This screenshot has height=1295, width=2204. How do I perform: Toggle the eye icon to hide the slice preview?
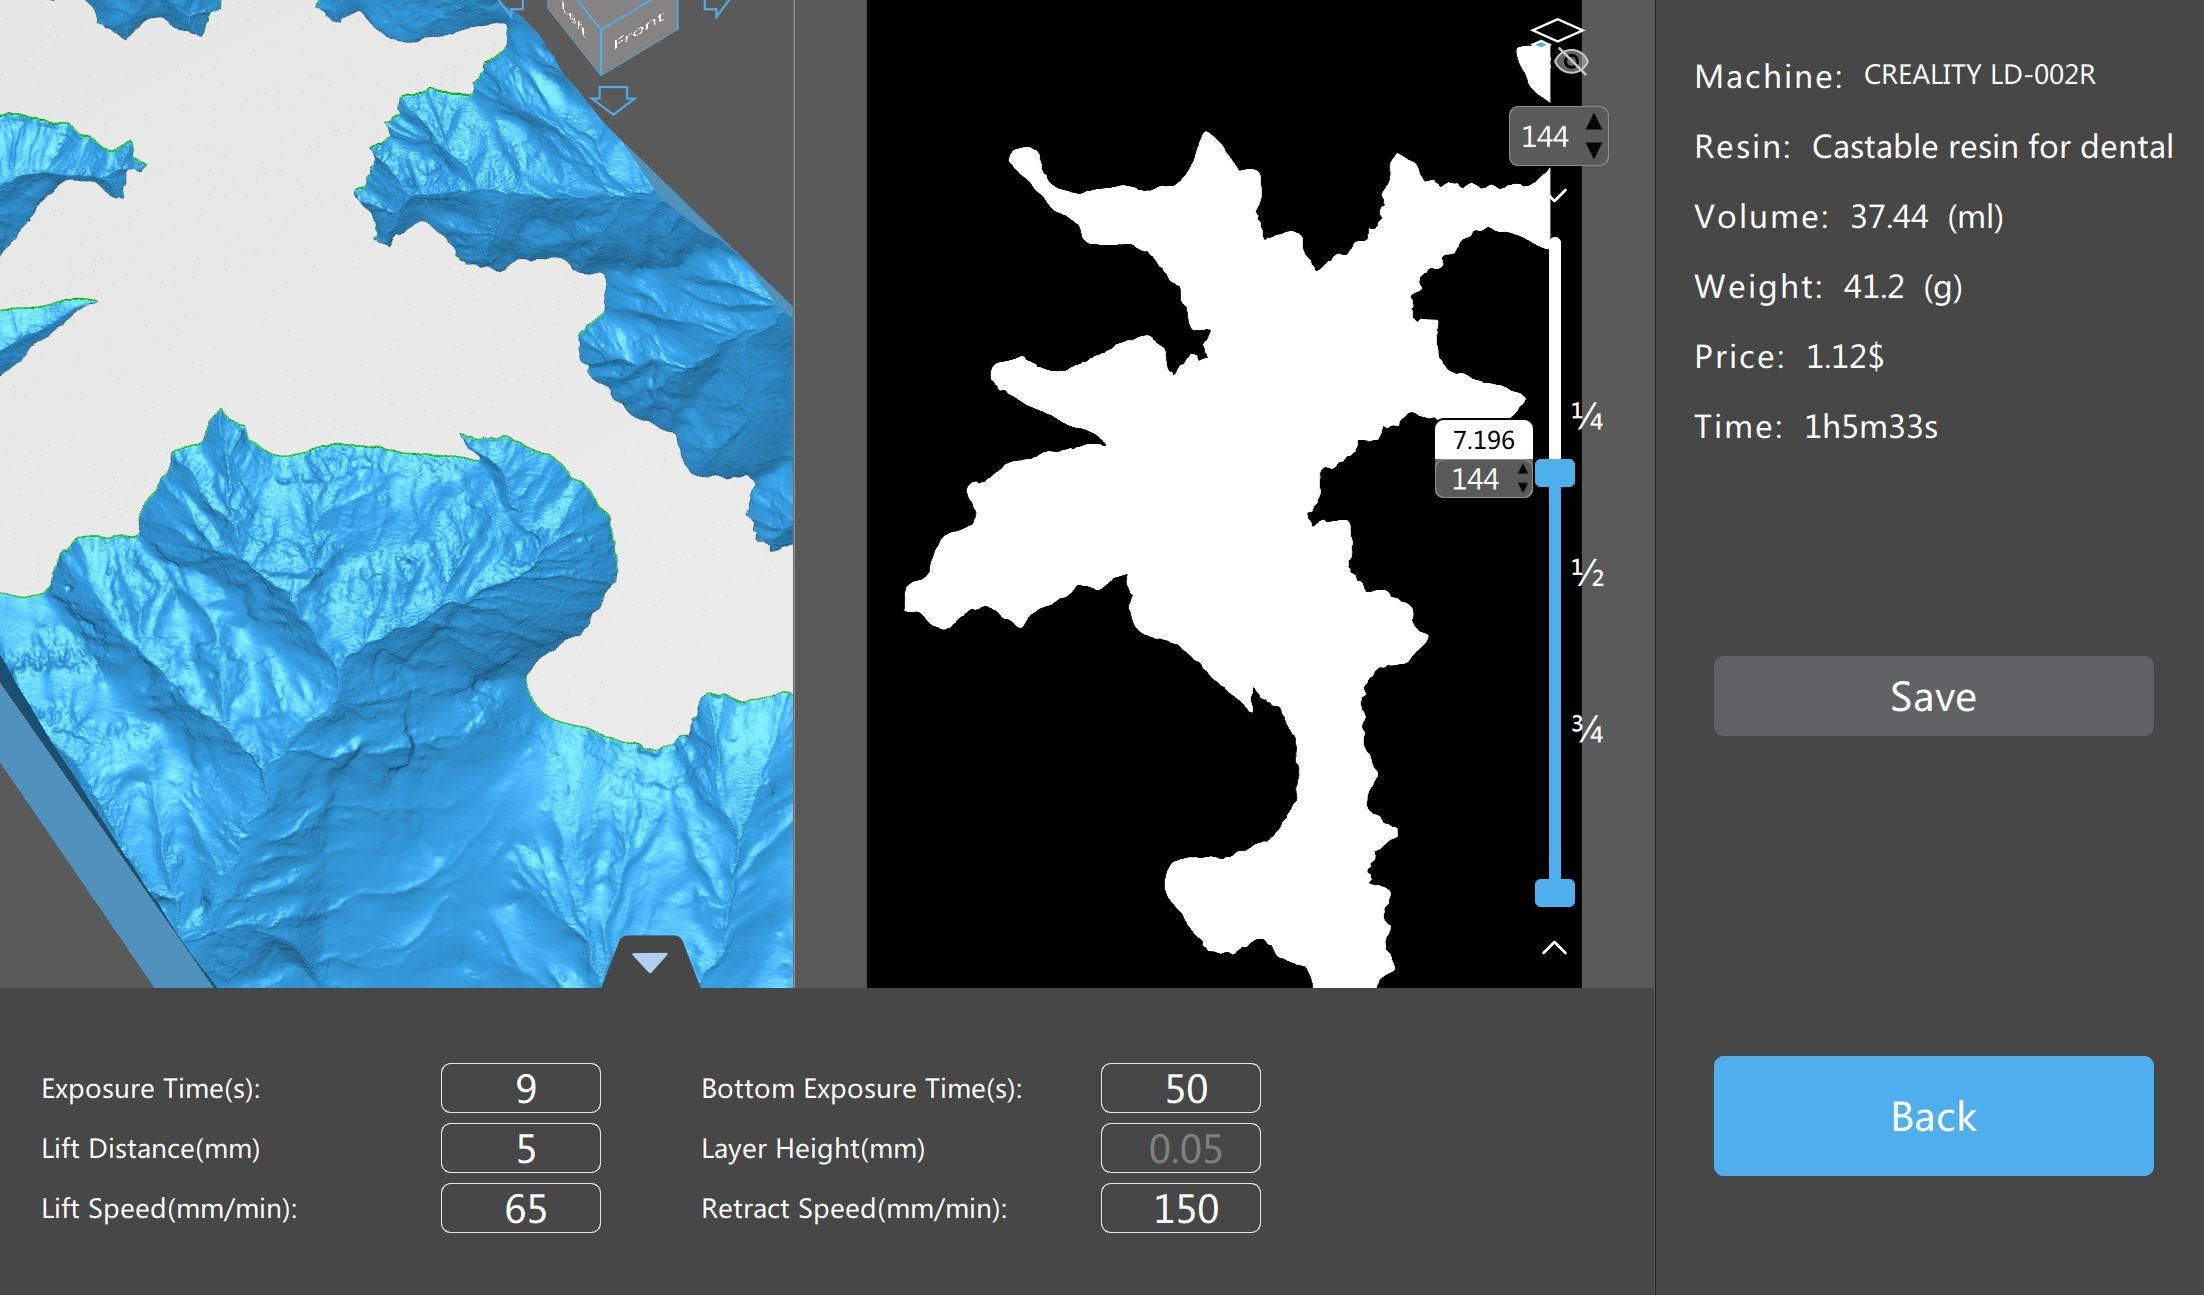[x=1570, y=62]
